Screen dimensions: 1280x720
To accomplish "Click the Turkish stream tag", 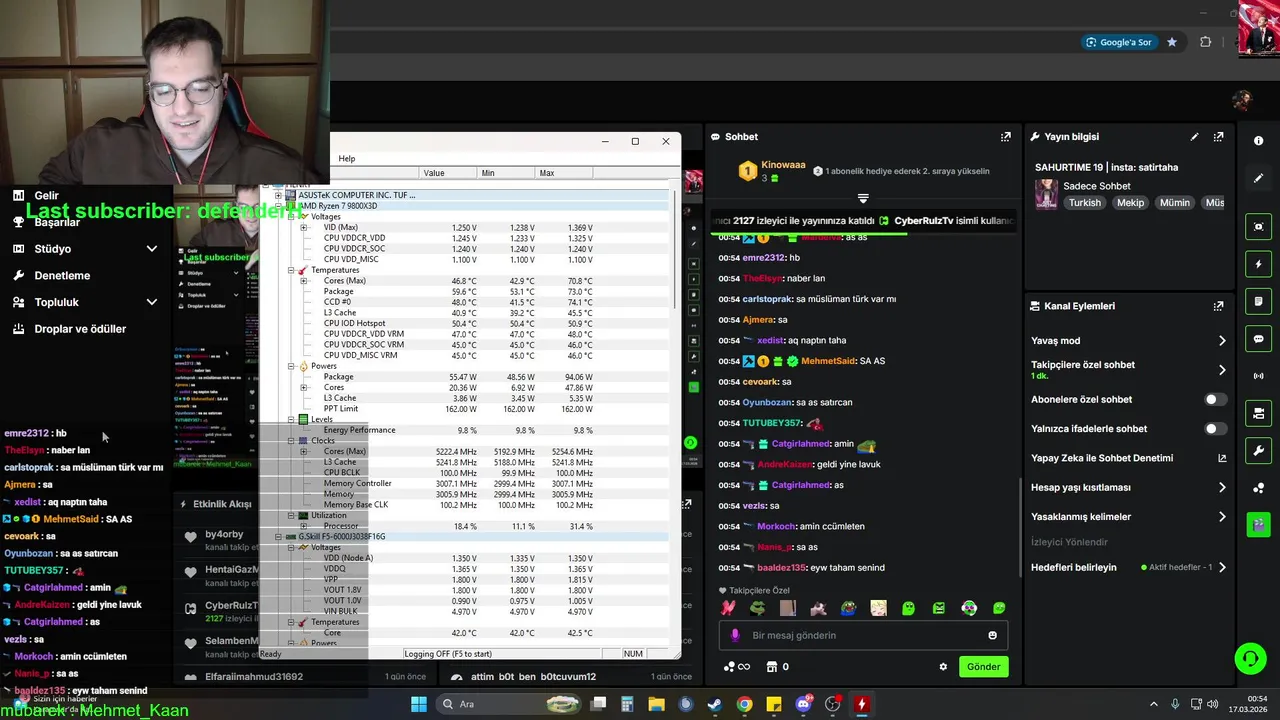I will click(x=1084, y=203).
